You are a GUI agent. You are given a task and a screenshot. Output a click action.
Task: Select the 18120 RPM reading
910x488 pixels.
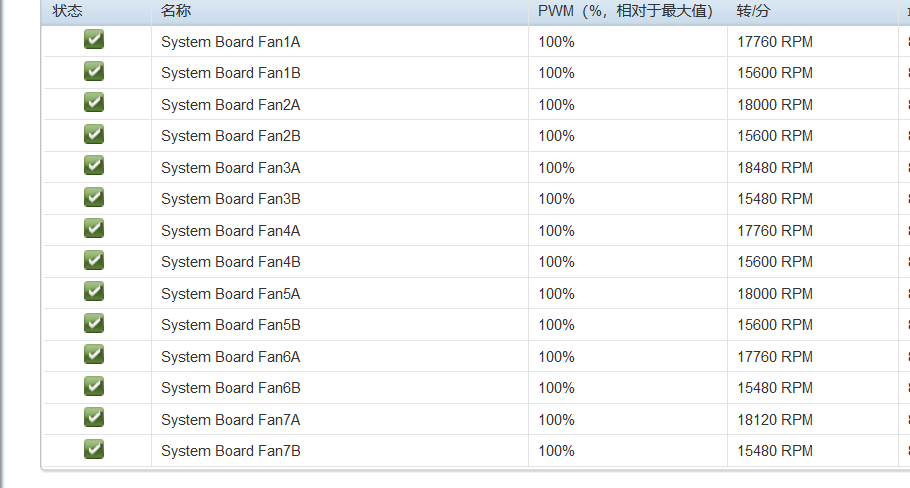click(775, 420)
